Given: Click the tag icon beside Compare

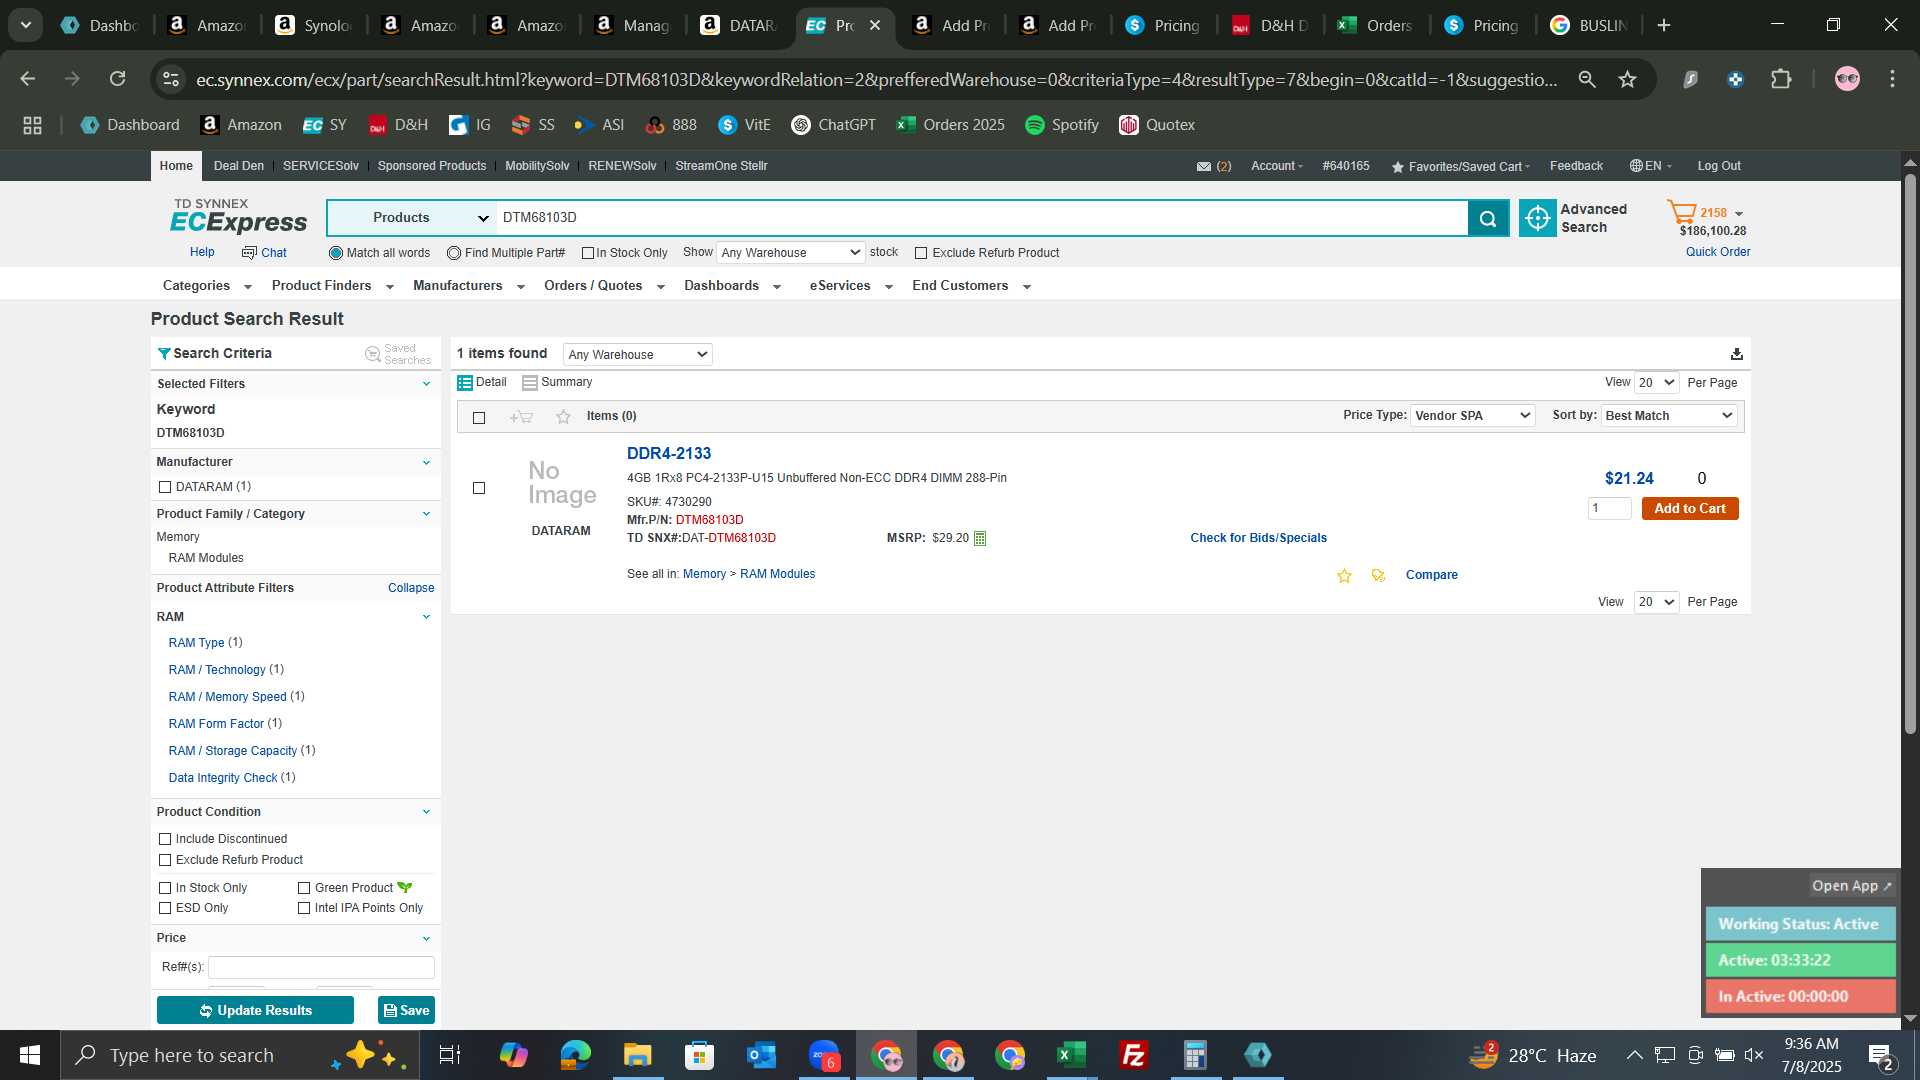Looking at the screenshot, I should [1378, 576].
